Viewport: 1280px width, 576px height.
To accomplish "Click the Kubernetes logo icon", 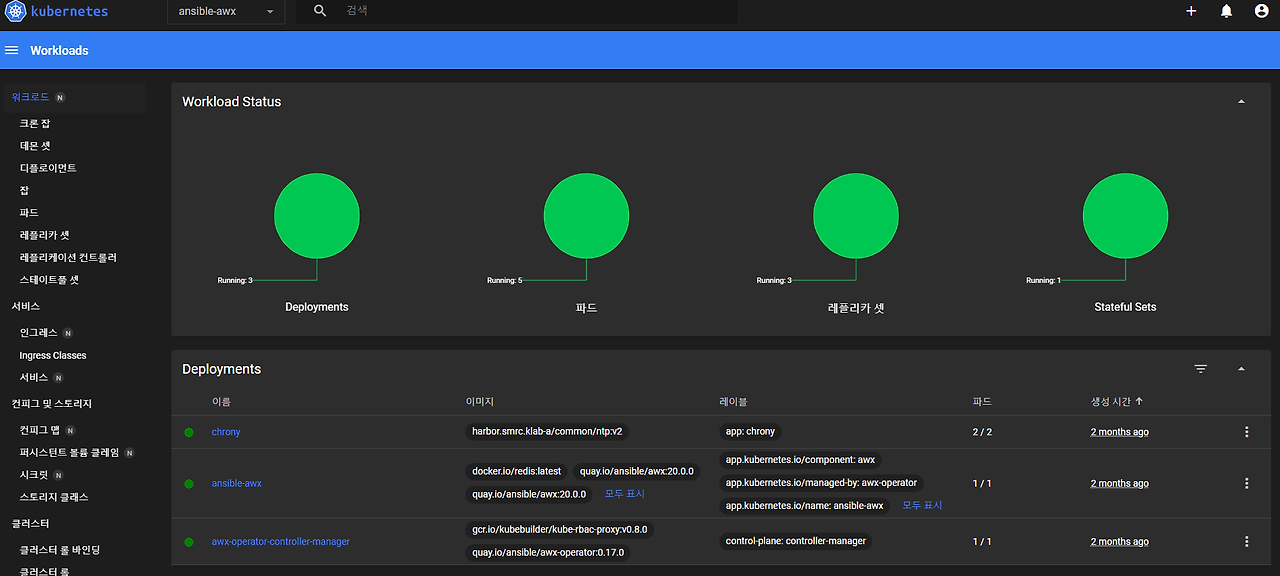I will 15,11.
